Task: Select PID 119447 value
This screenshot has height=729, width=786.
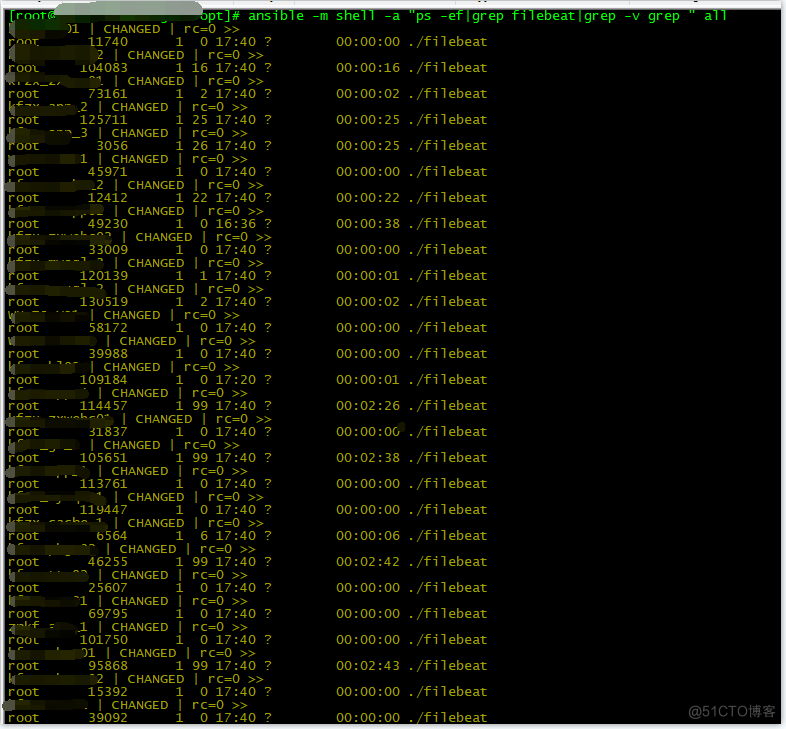Action: tap(104, 510)
